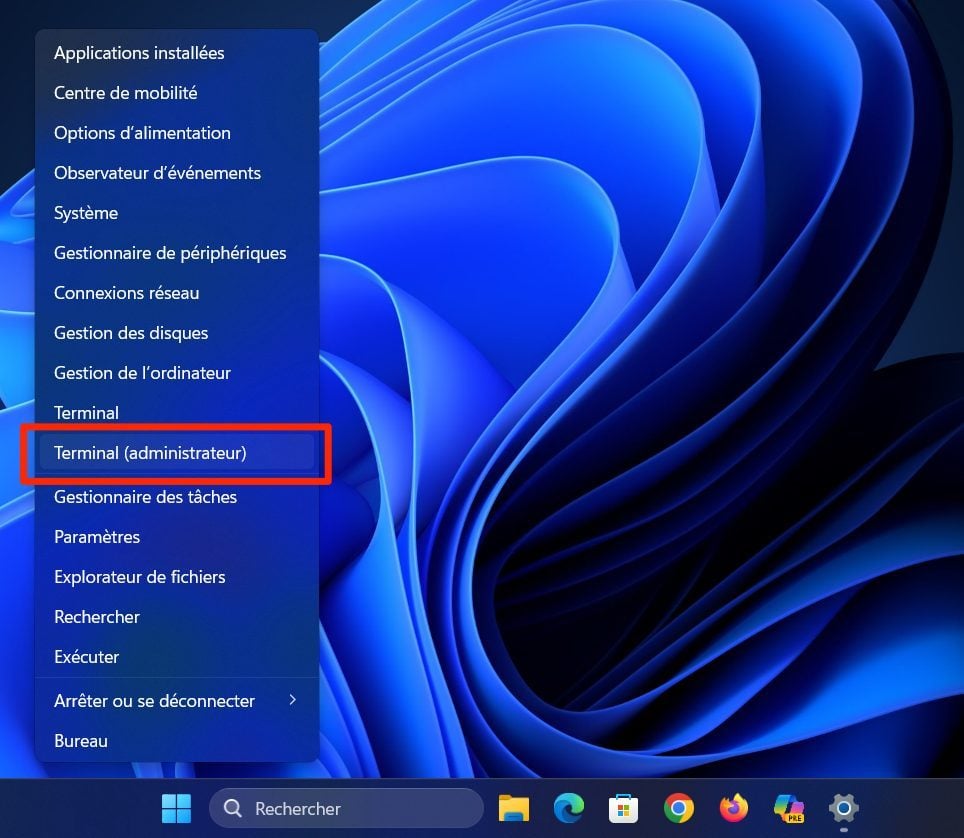Open Applications installées
Screen dimensions: 964x838
click(177, 53)
